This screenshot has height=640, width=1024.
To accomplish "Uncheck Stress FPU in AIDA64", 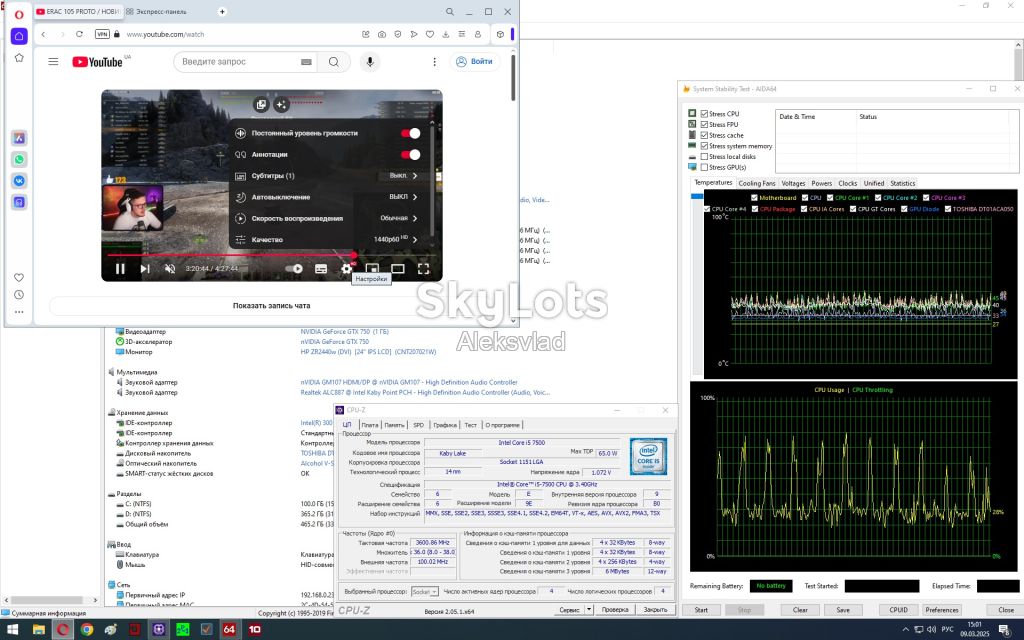I will pos(704,124).
